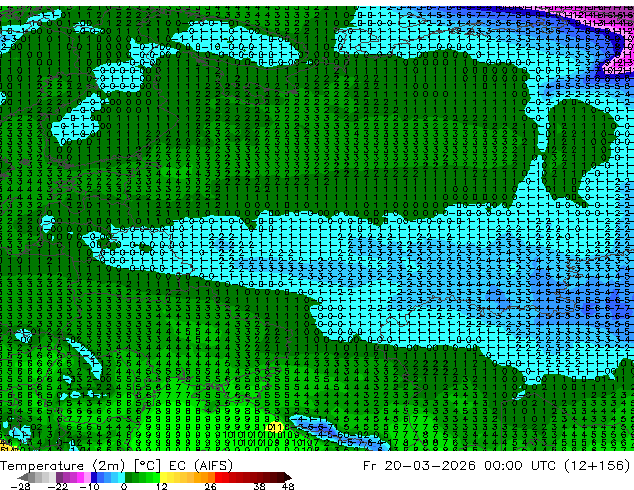Click the '-28' legend scale label
The height and width of the screenshot is (490, 634).
click(20, 486)
